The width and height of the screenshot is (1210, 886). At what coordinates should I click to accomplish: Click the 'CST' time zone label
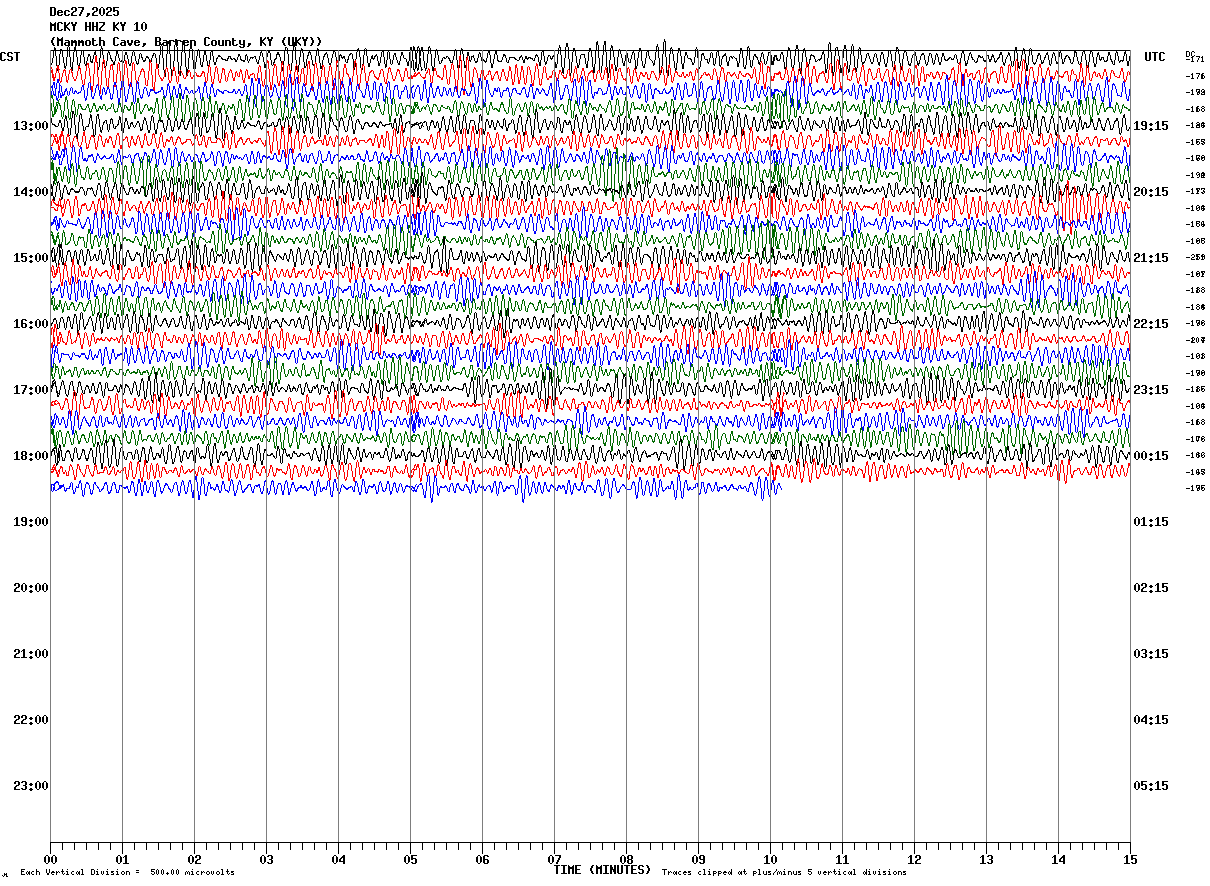[x=10, y=57]
